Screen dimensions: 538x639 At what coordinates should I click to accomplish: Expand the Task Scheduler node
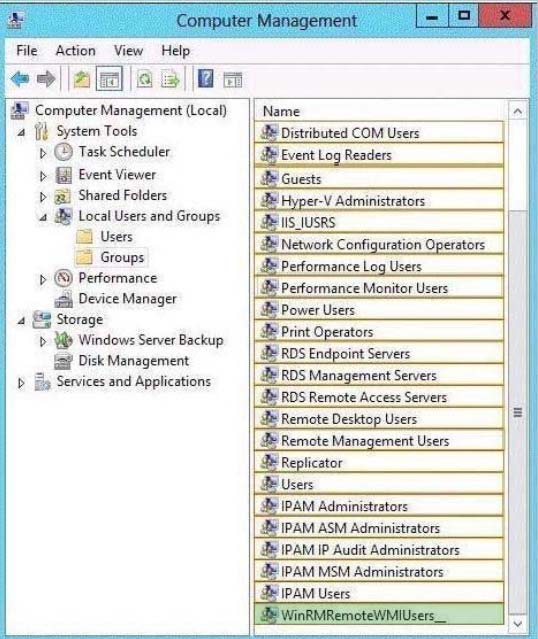click(43, 153)
